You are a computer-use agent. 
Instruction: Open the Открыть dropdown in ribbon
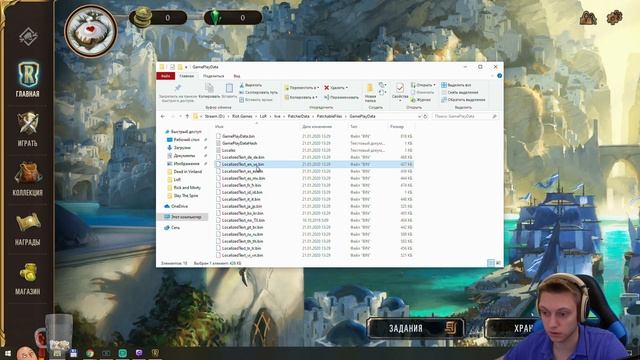(423, 85)
